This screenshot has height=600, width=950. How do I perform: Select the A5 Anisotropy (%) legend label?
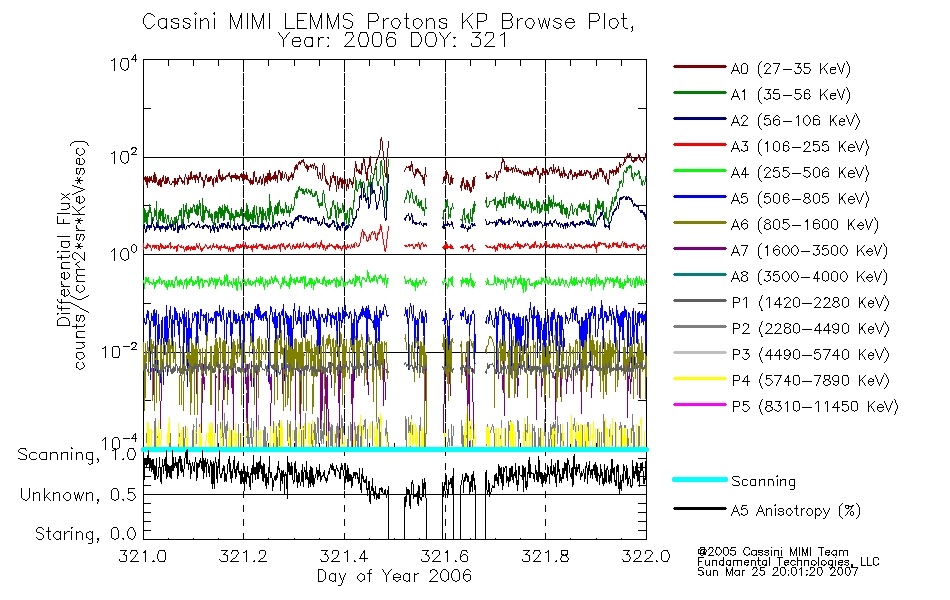(796, 511)
